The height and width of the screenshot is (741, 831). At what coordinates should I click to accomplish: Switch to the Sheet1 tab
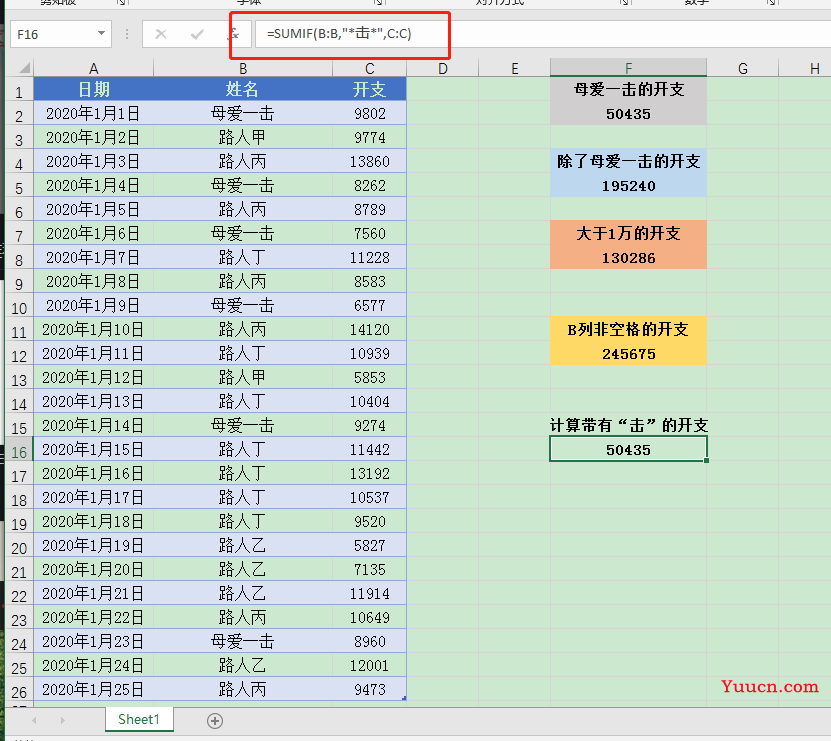coord(139,719)
